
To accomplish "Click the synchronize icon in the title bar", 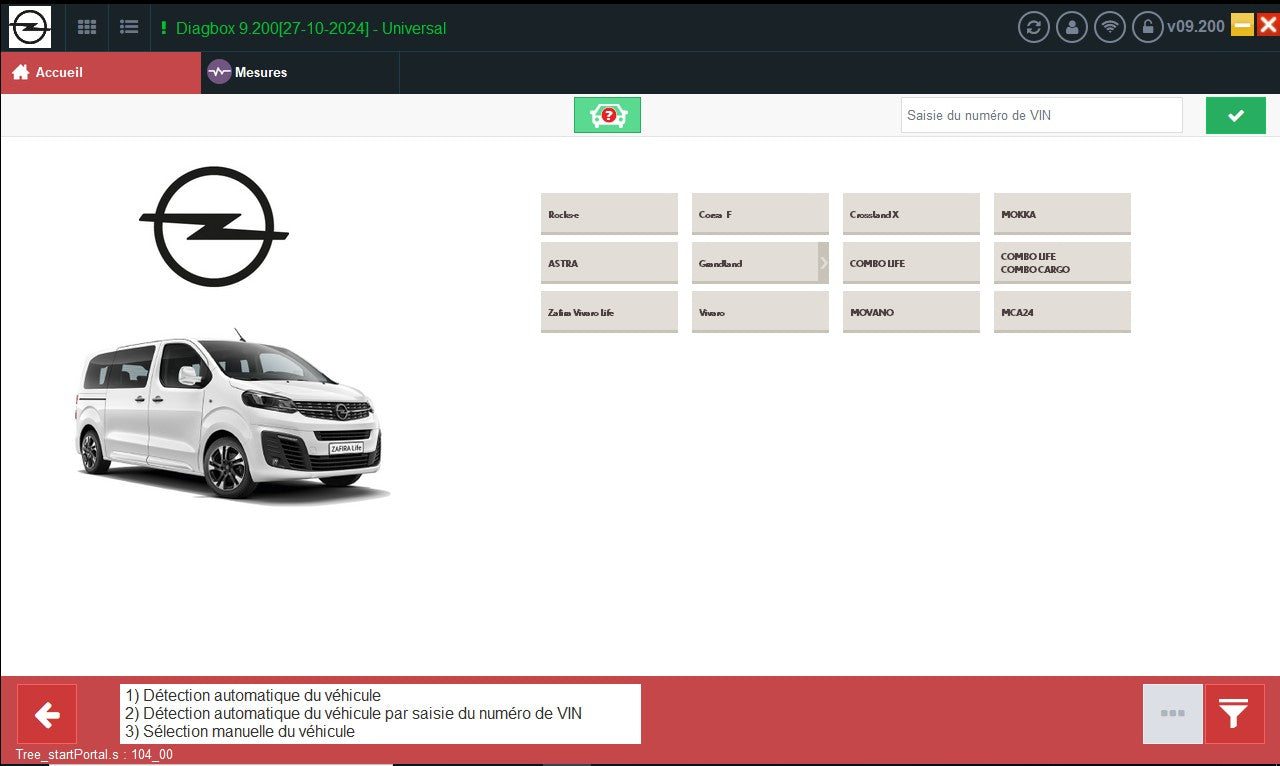I will pyautogui.click(x=1034, y=27).
